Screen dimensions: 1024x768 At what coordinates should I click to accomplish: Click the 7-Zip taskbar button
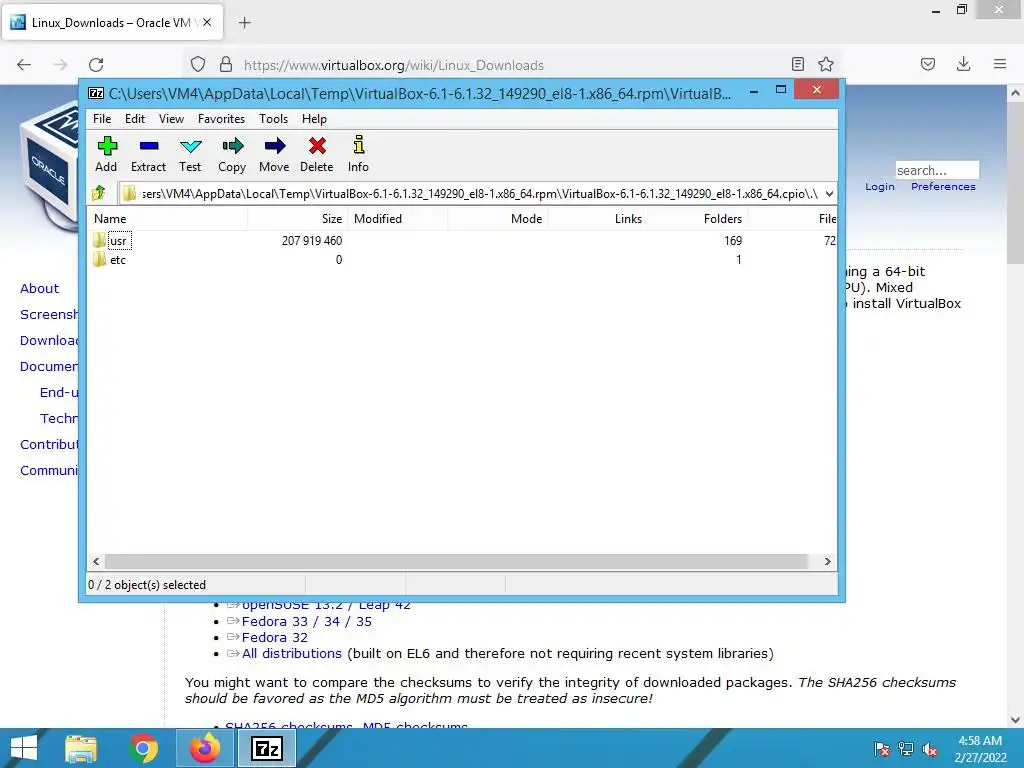point(267,748)
